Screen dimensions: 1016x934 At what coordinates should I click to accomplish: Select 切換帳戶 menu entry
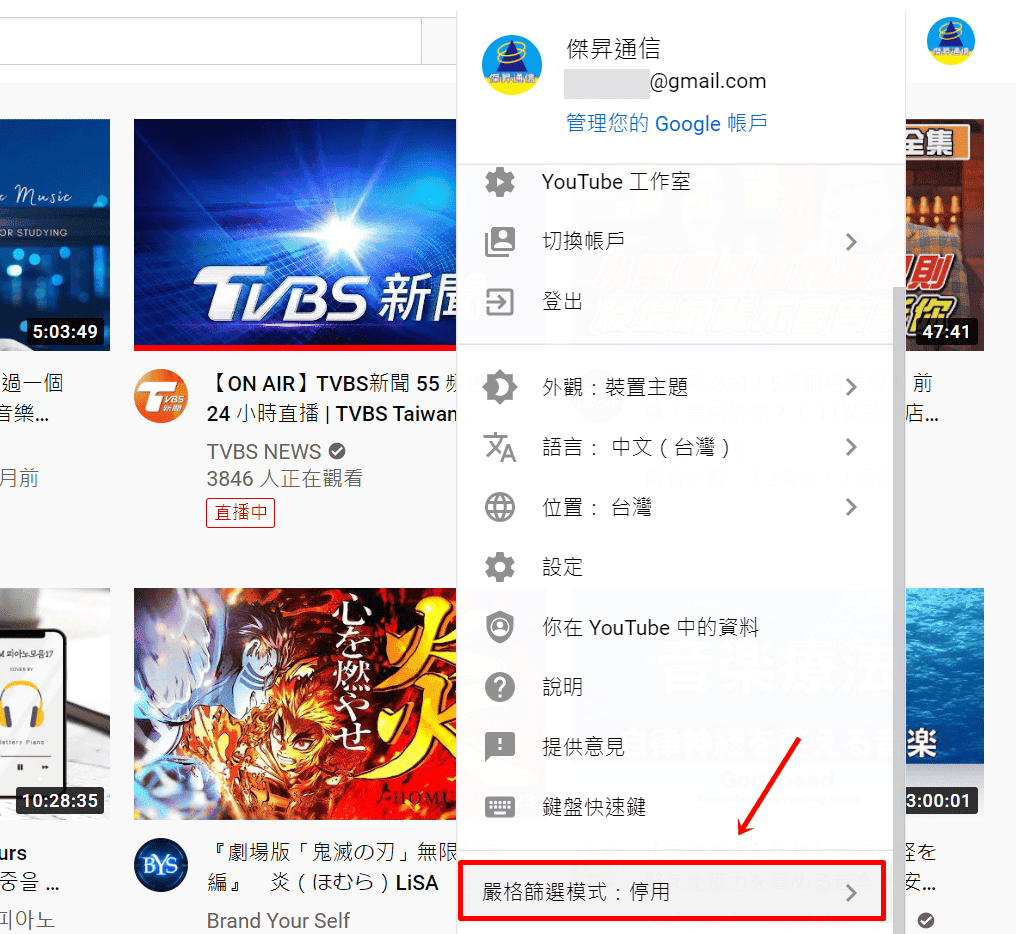pos(674,242)
